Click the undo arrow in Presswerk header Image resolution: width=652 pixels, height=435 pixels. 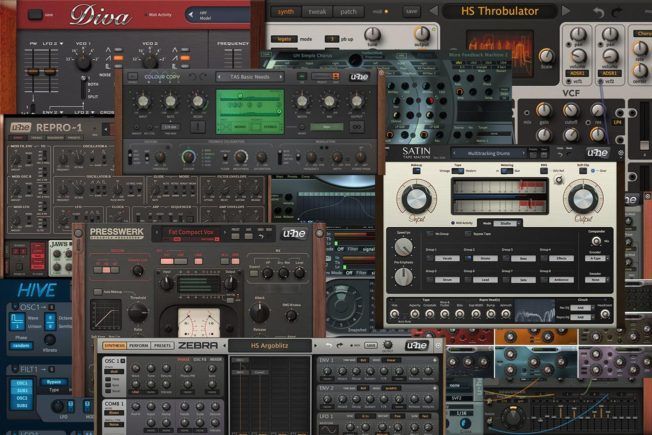[261, 236]
